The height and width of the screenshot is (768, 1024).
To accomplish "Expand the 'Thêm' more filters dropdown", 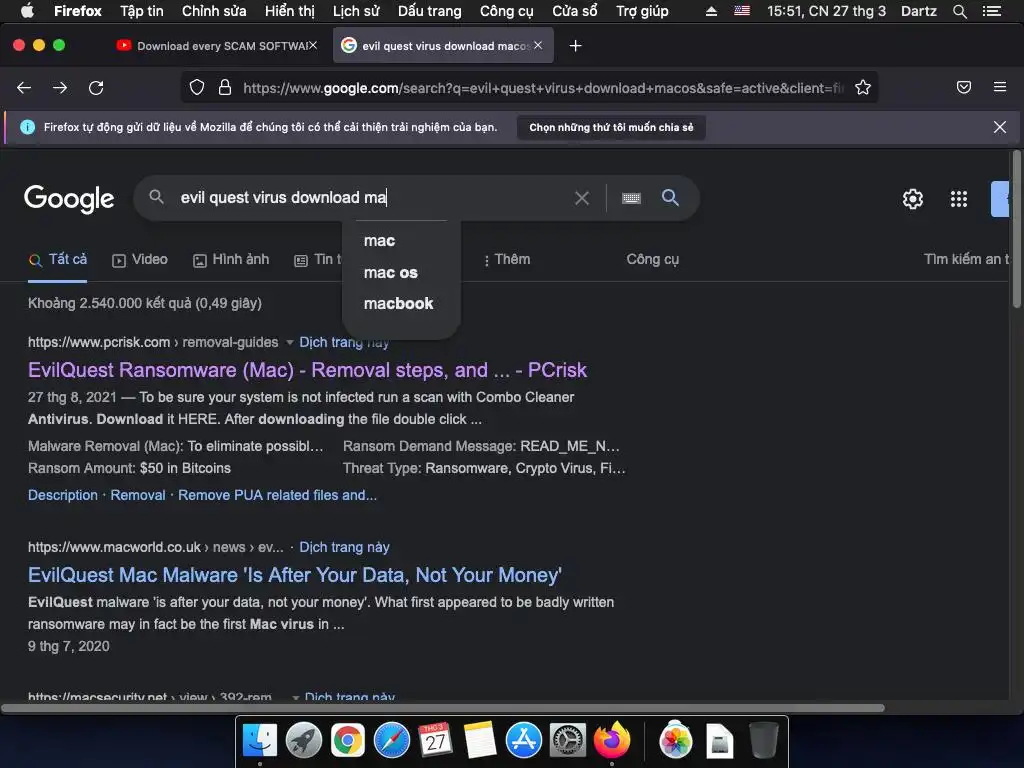I will click(507, 260).
